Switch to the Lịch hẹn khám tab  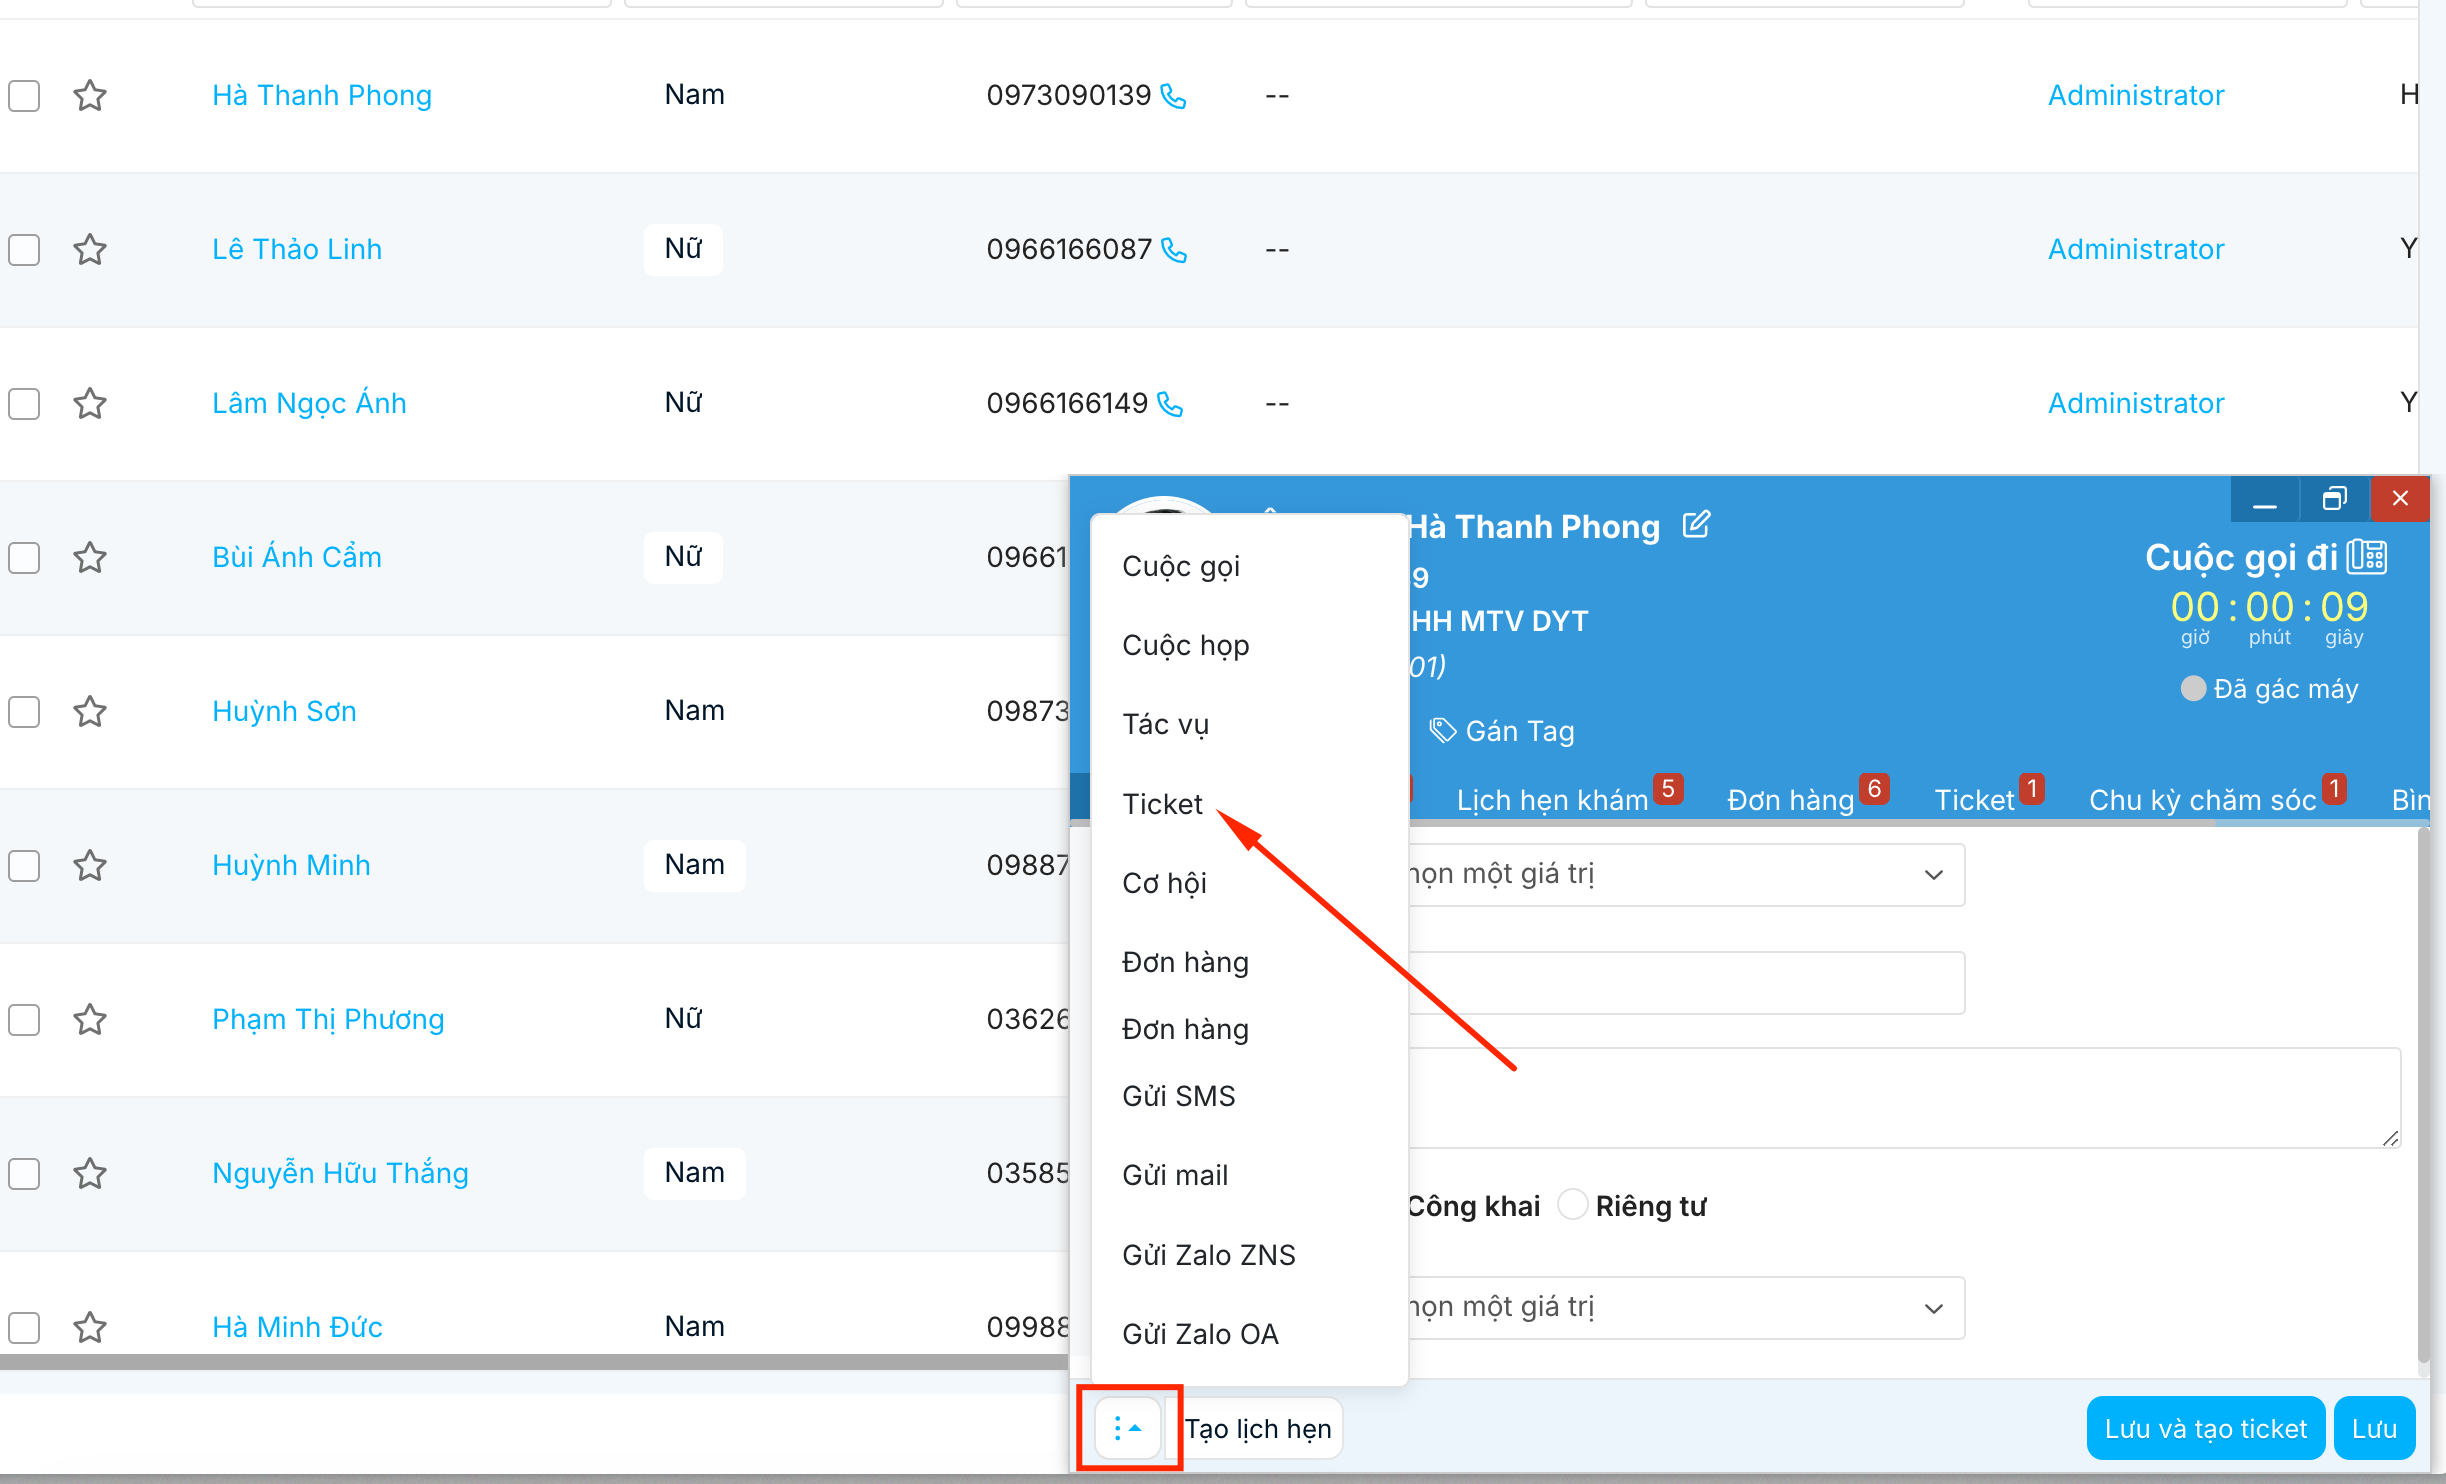pos(1552,800)
